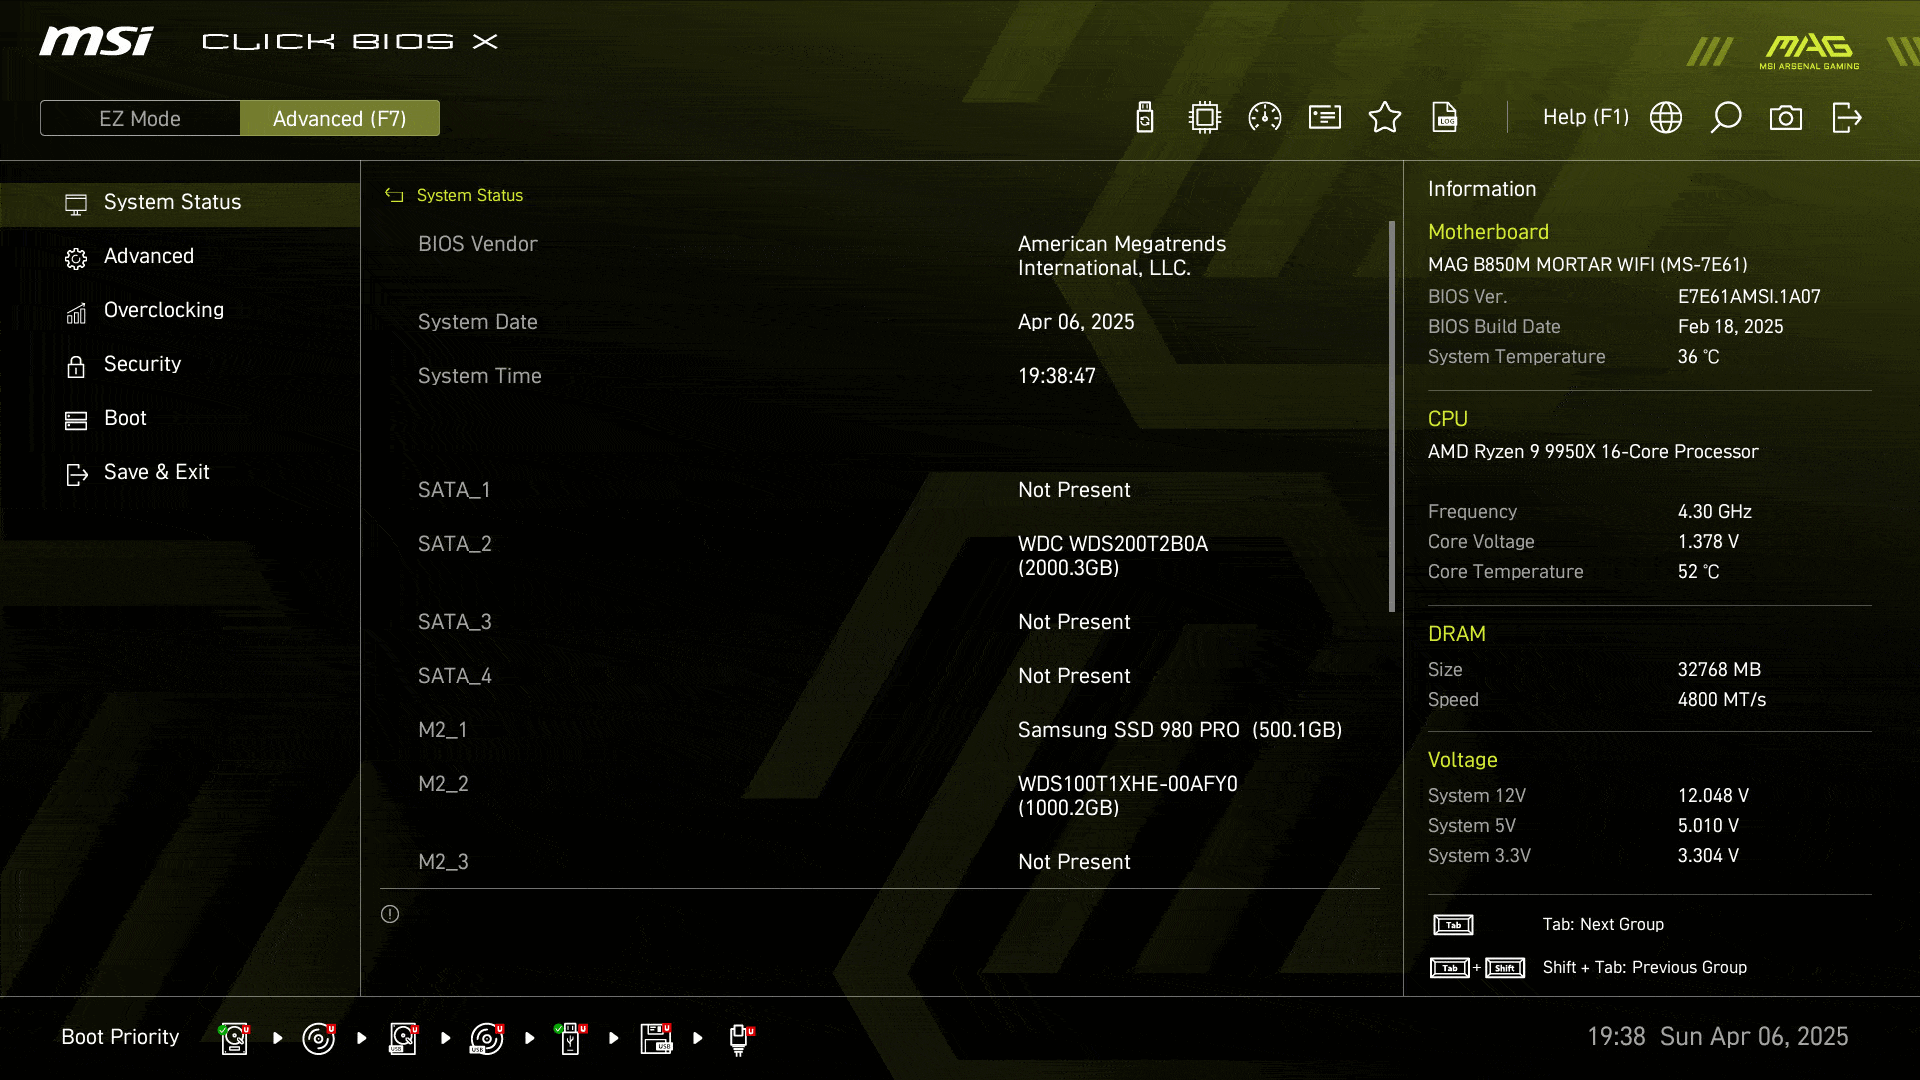Click the MAG B850M MORTAR WIFI model name
This screenshot has width=1920, height=1080.
[x=1587, y=265]
